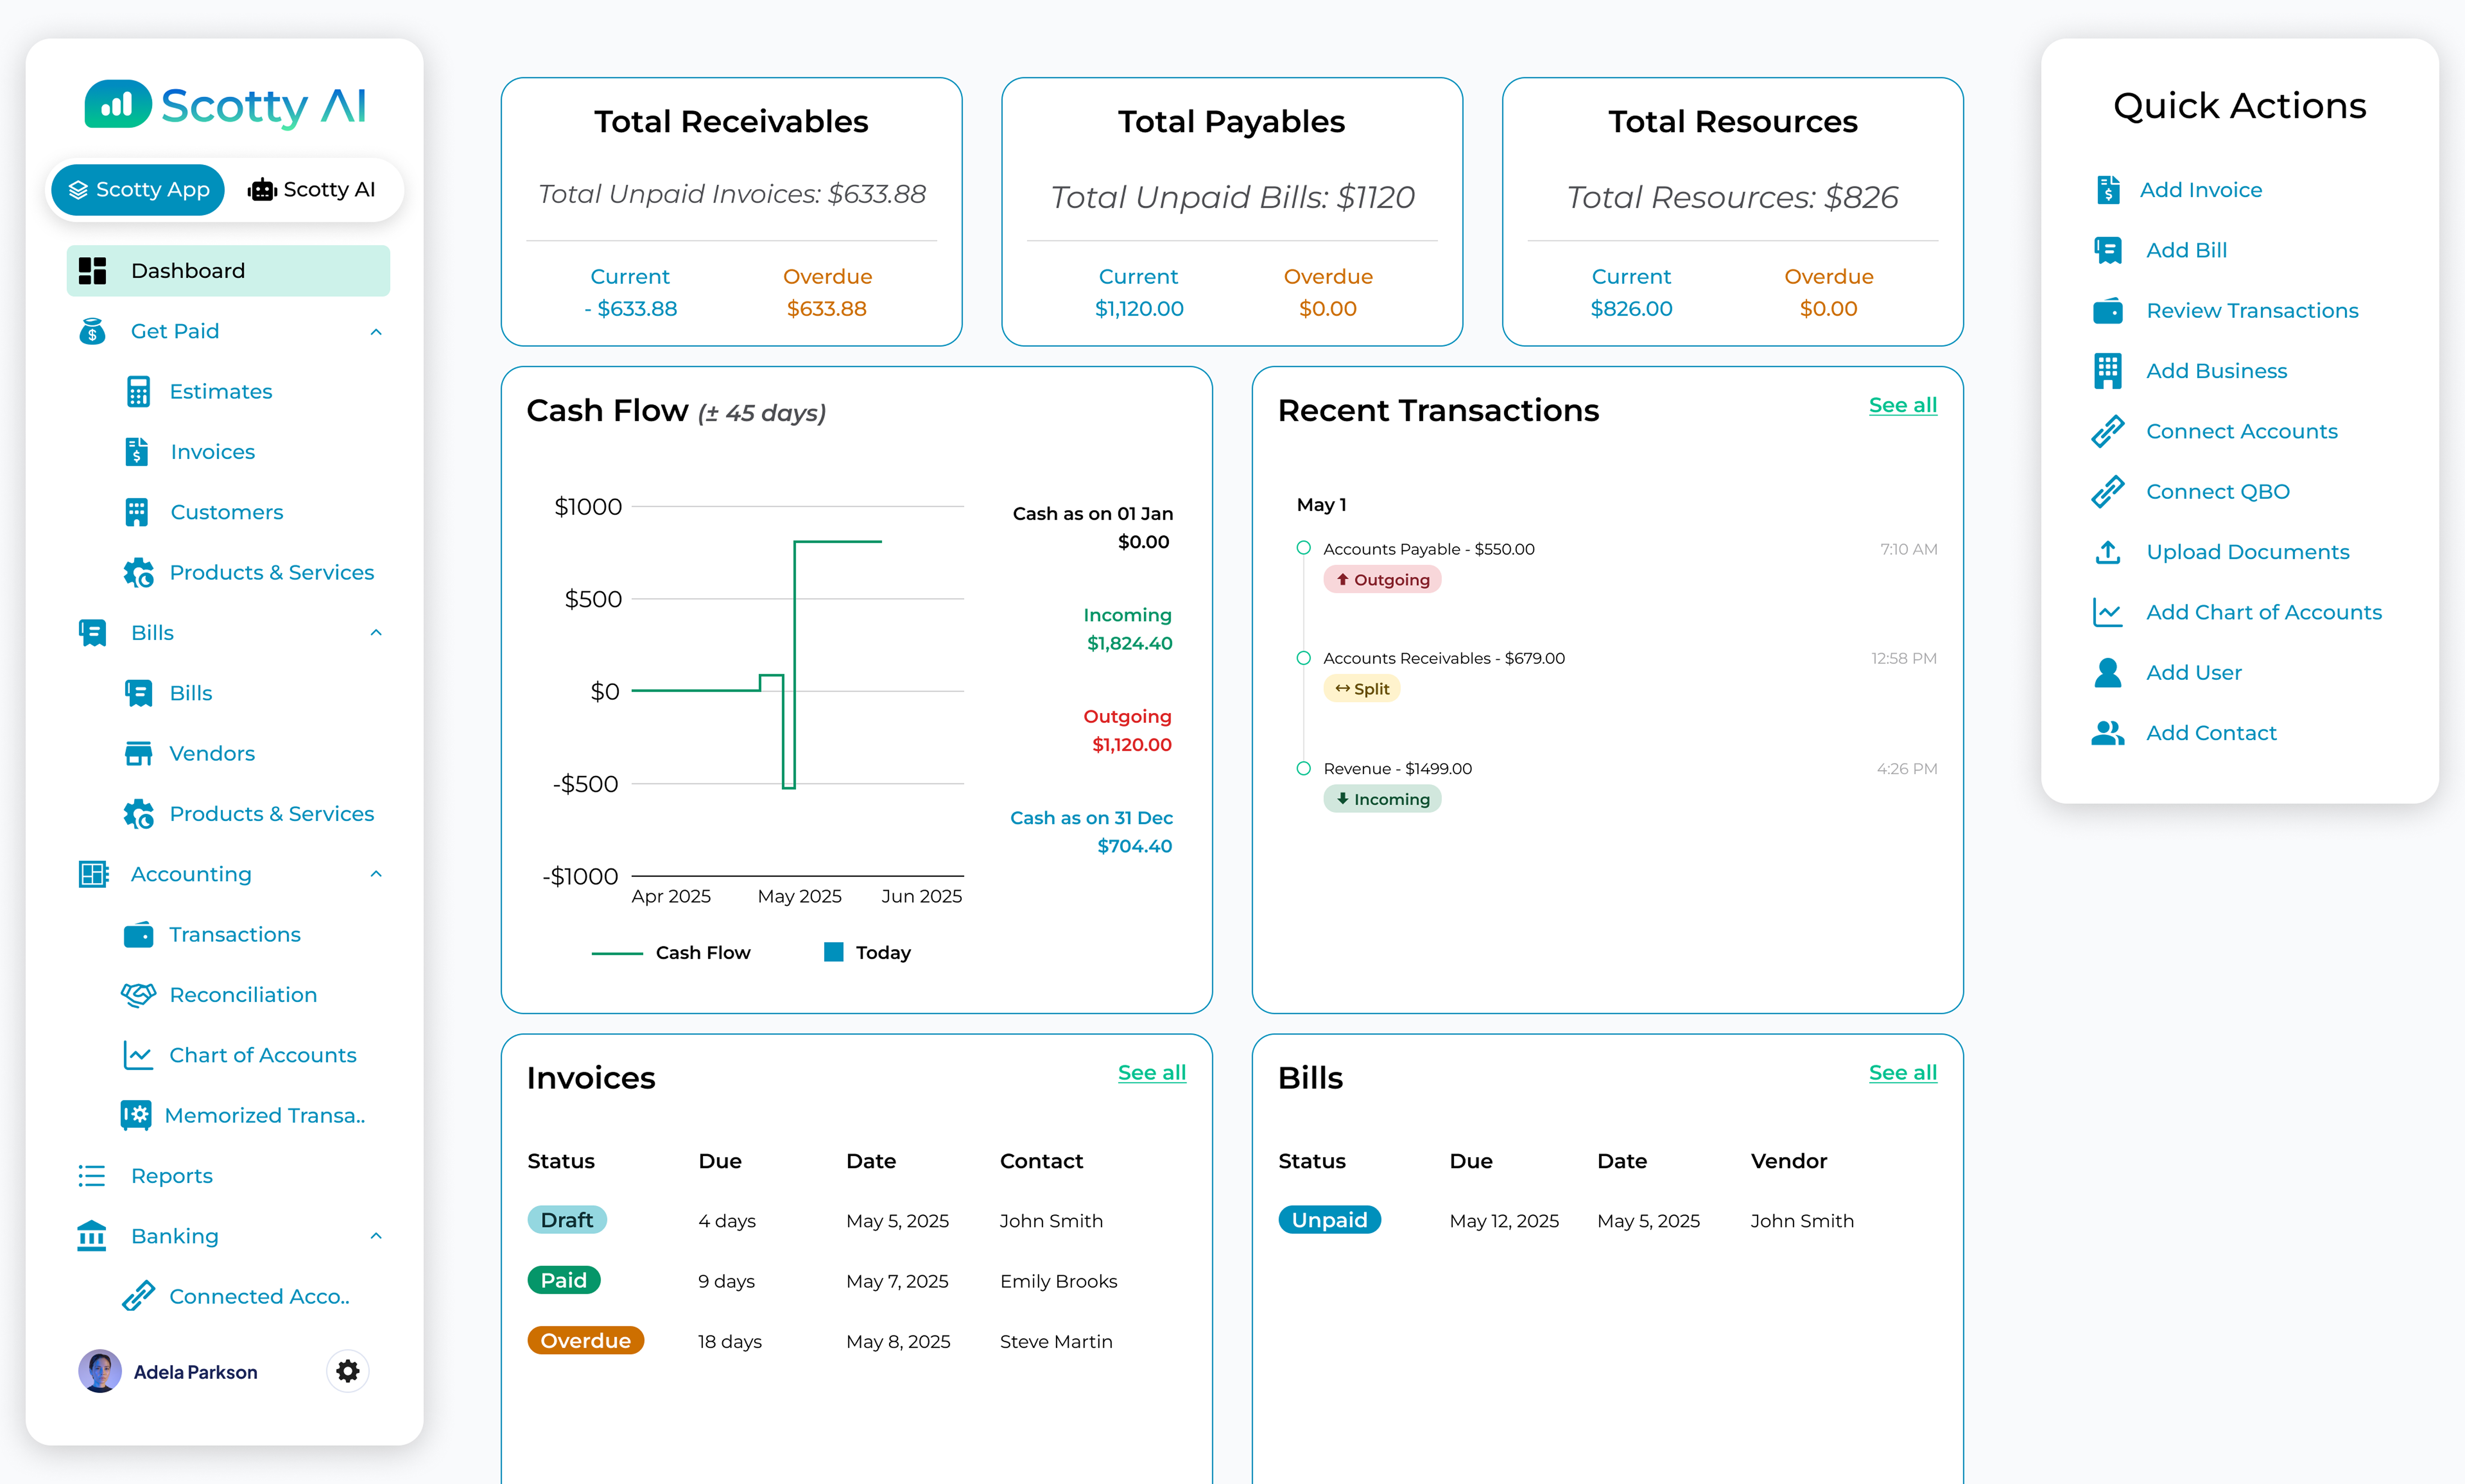Click Adela Parkson's profile avatar
Image resolution: width=2465 pixels, height=1484 pixels.
(x=100, y=1371)
